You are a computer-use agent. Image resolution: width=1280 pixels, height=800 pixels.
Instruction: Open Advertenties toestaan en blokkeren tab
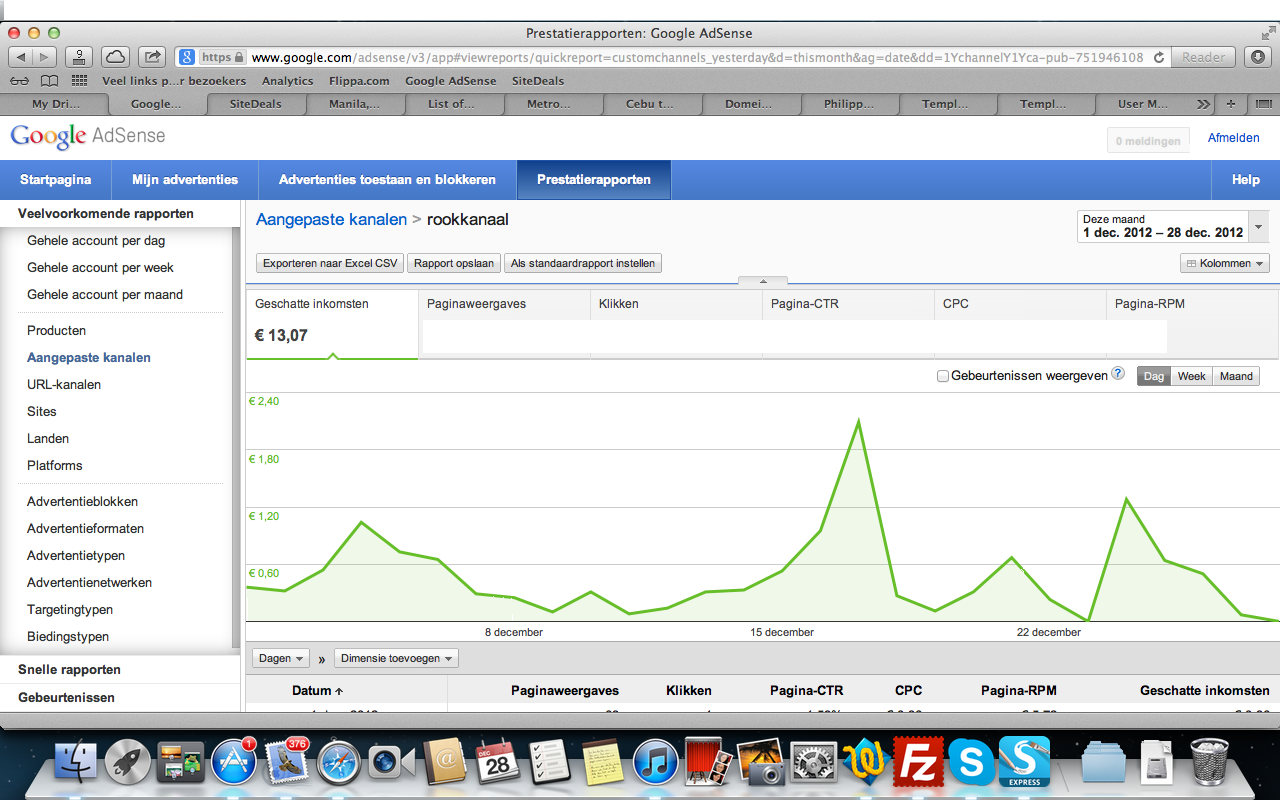click(387, 180)
